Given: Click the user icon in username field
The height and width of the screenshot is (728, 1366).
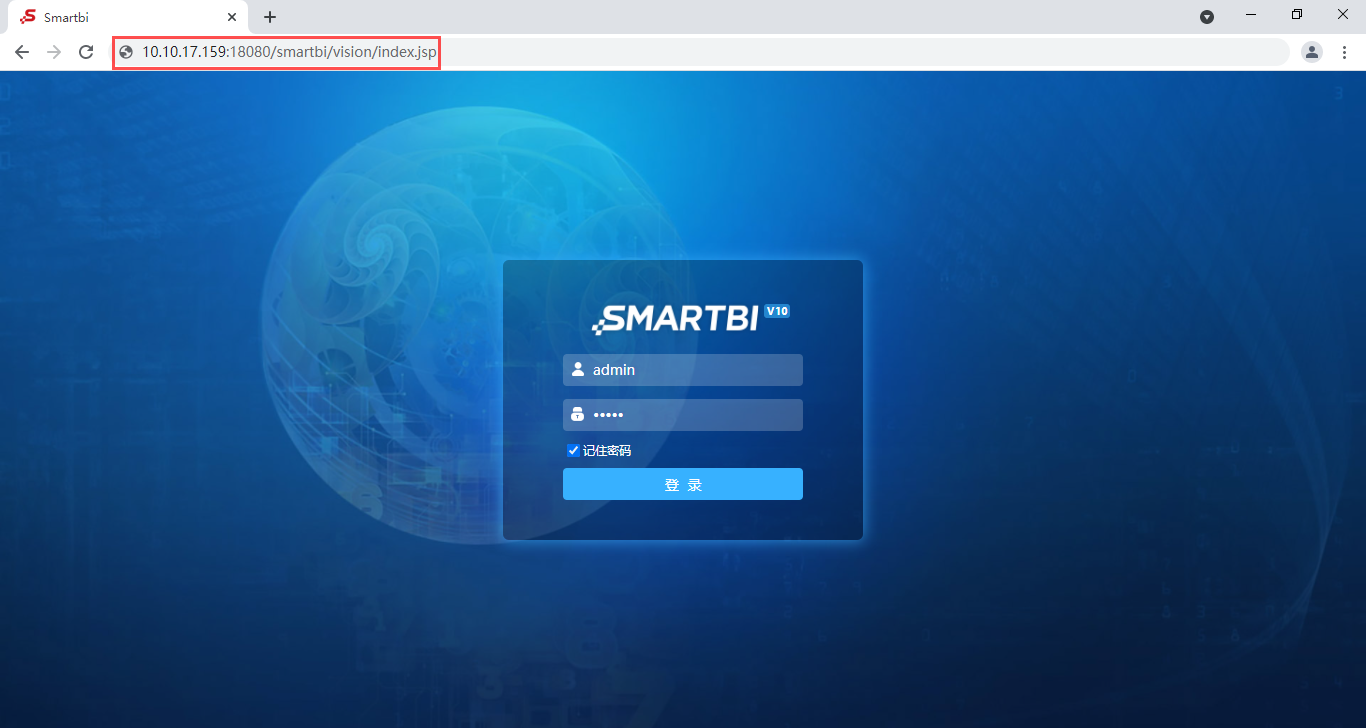Looking at the screenshot, I should click(578, 369).
